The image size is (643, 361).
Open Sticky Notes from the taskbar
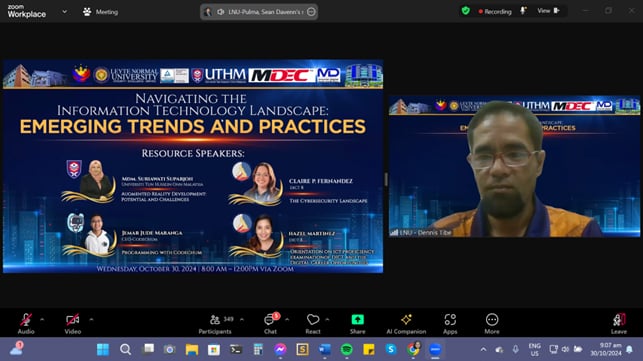tap(369, 350)
